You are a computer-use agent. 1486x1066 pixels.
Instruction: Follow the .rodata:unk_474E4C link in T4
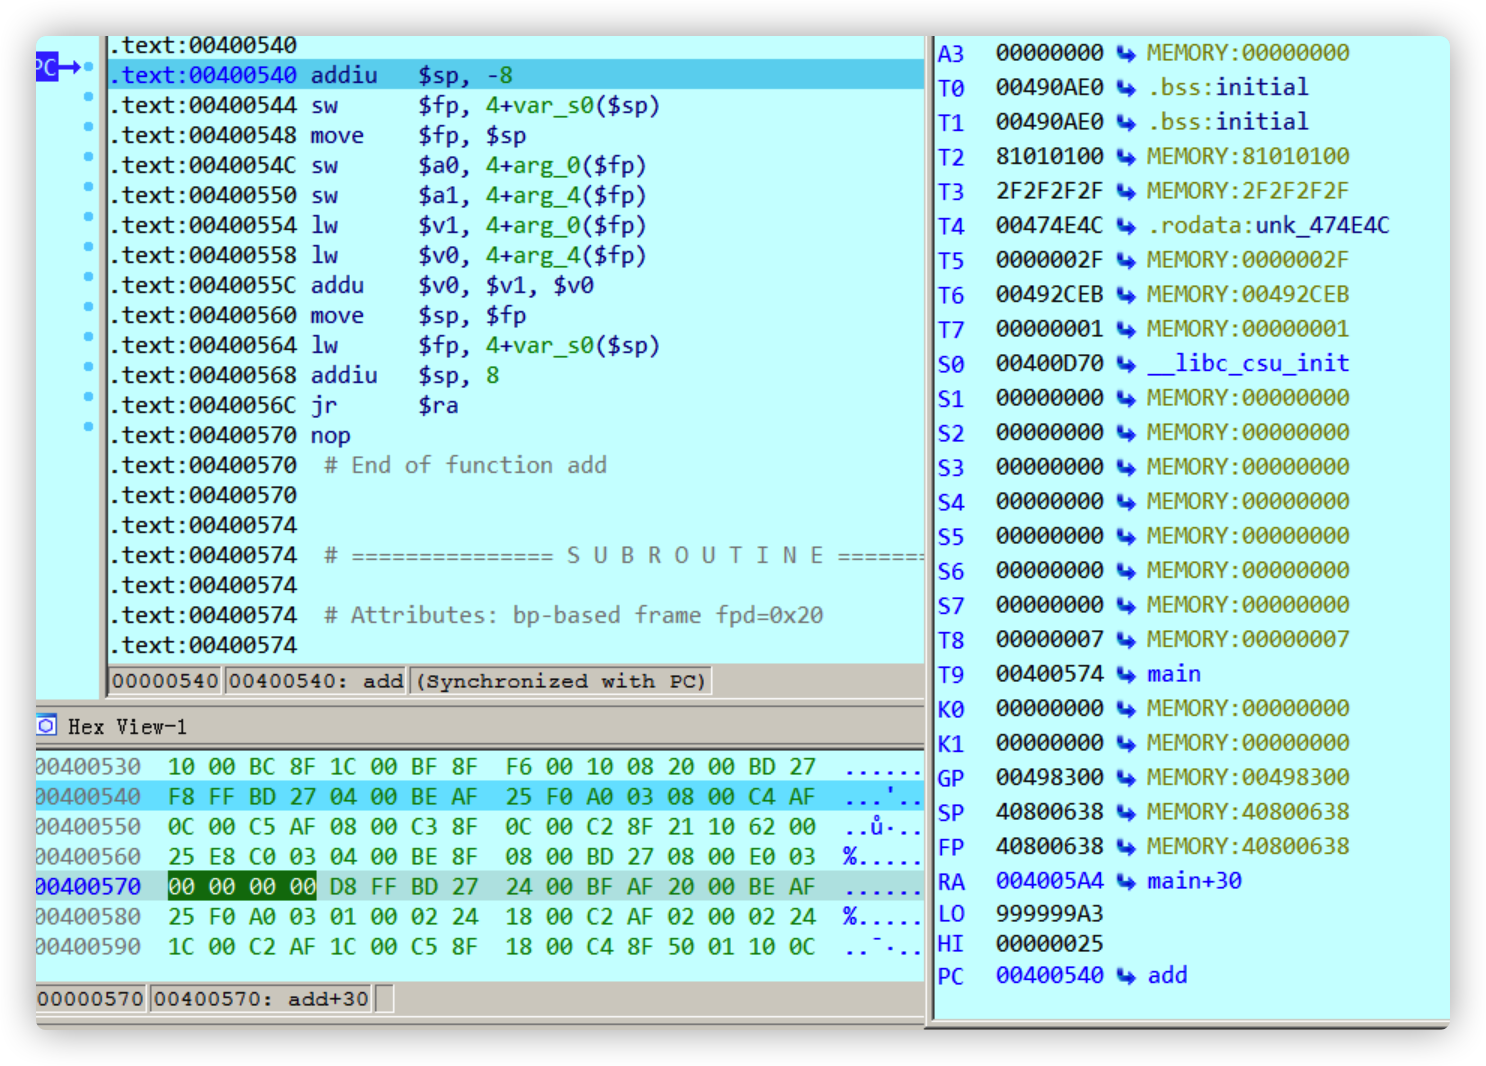(1268, 226)
